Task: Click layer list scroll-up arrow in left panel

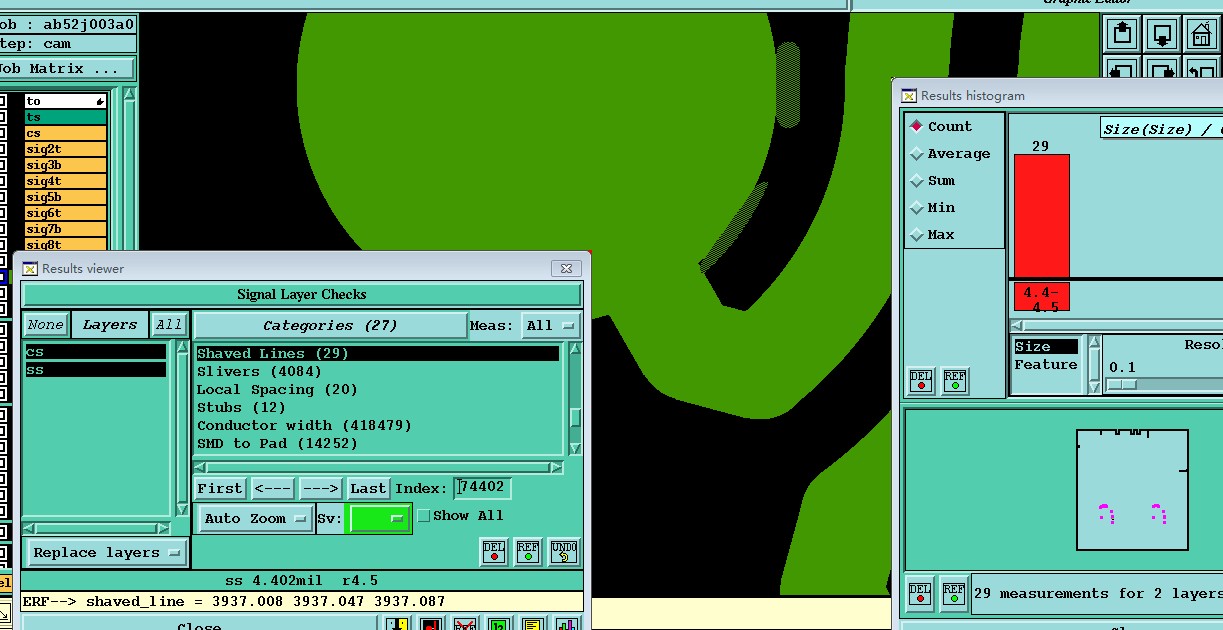Action: 129,95
